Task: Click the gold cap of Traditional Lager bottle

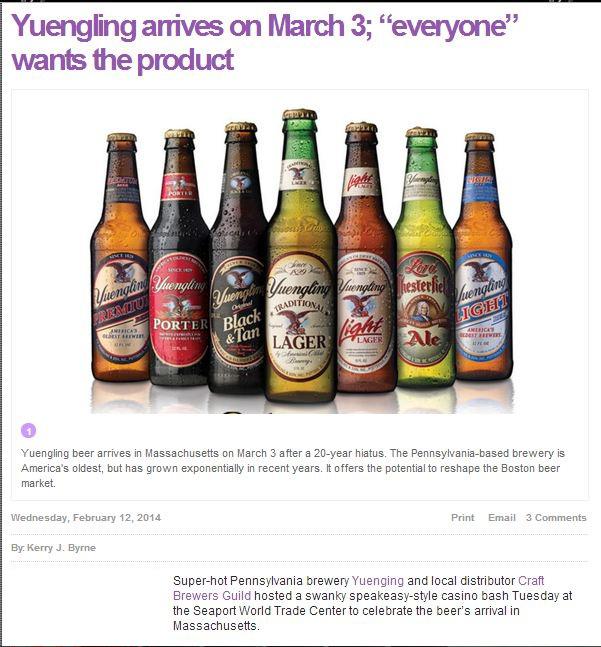Action: tap(300, 114)
